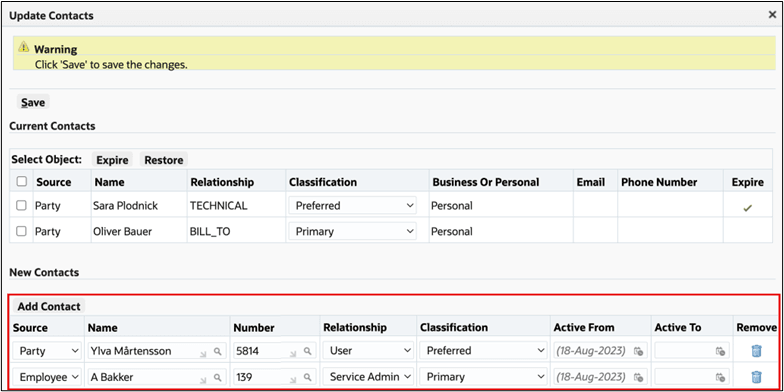Click Personal value in Sara Plodnick row
This screenshot has width=784, height=392.
(452, 206)
